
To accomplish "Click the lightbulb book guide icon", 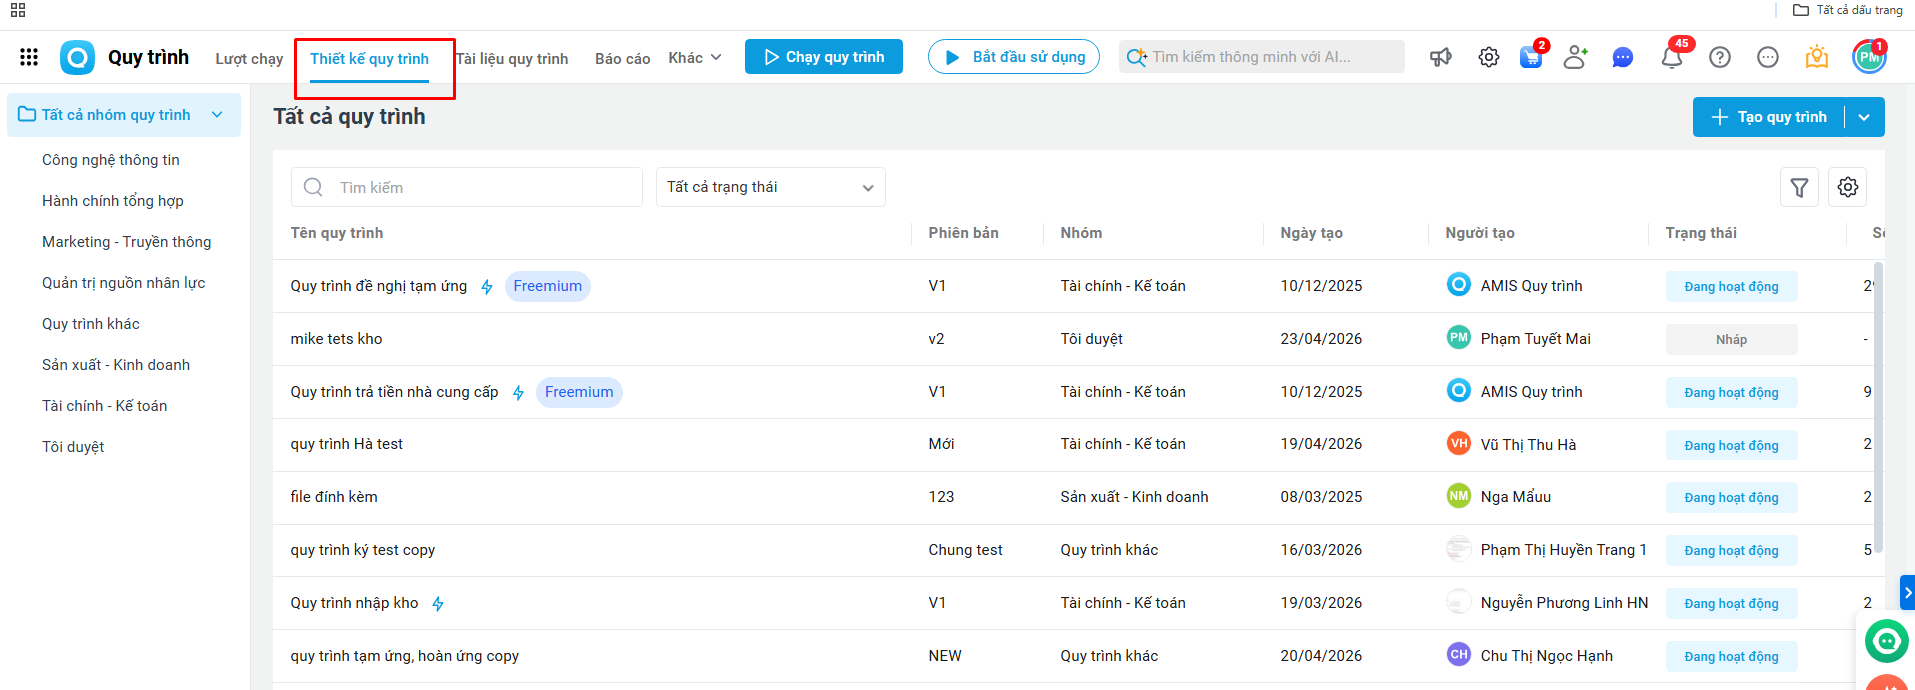I will pyautogui.click(x=1816, y=57).
